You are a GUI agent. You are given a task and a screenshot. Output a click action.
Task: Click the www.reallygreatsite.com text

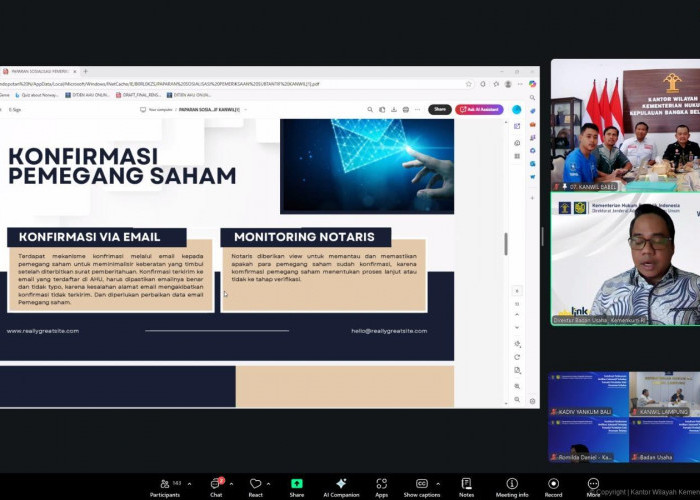pyautogui.click(x=43, y=331)
